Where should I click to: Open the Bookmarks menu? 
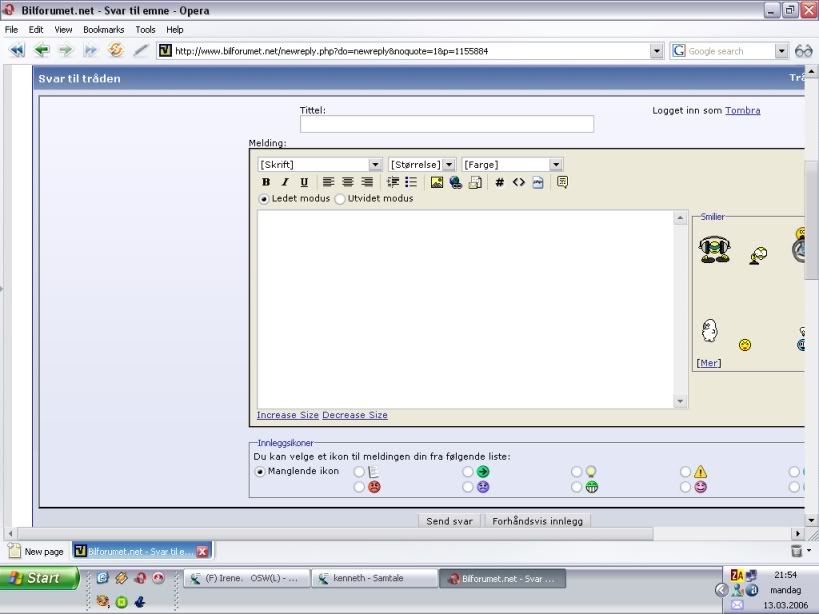click(x=104, y=30)
